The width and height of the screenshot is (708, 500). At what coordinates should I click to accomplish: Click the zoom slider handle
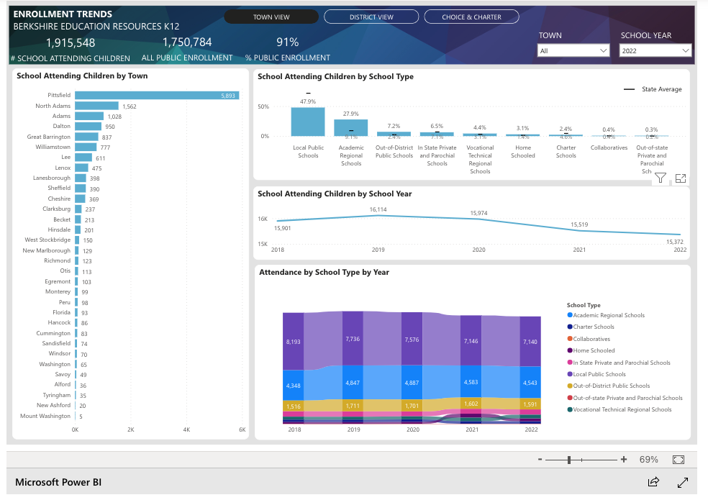[569, 459]
